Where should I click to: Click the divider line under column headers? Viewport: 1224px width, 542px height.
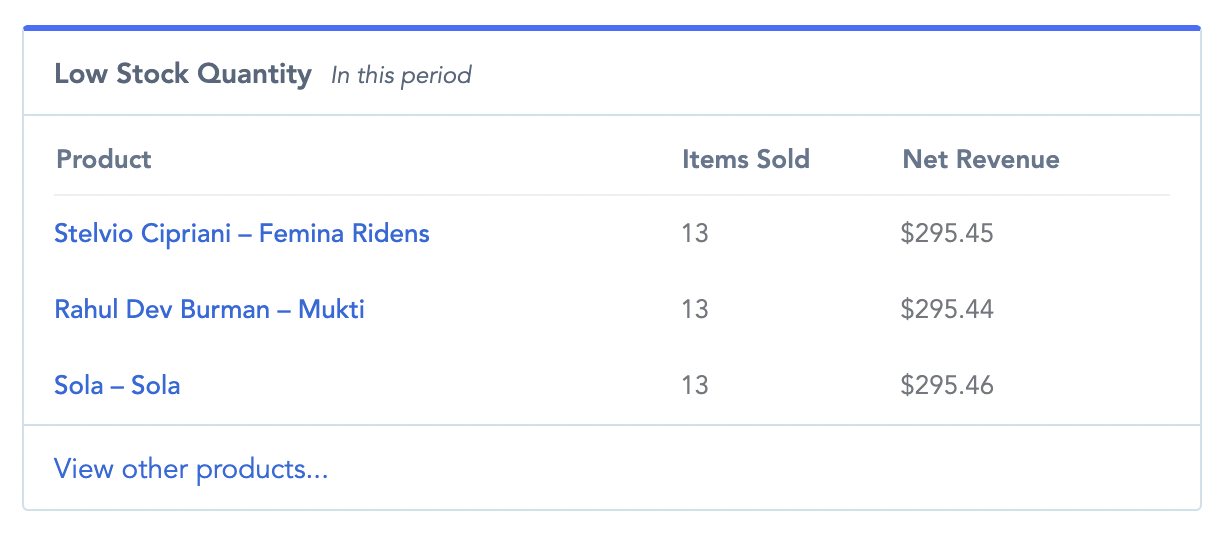[612, 195]
